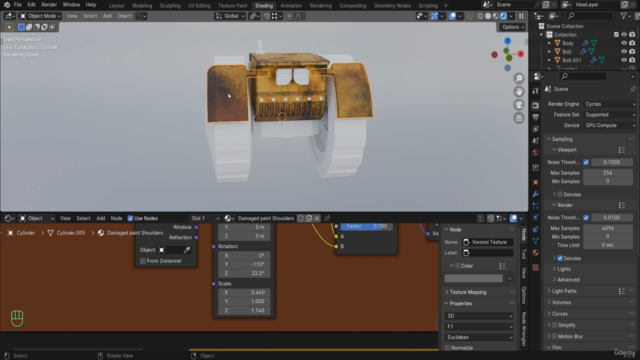Enable Motion Blur checkbox
The image size is (640, 360).
555,336
